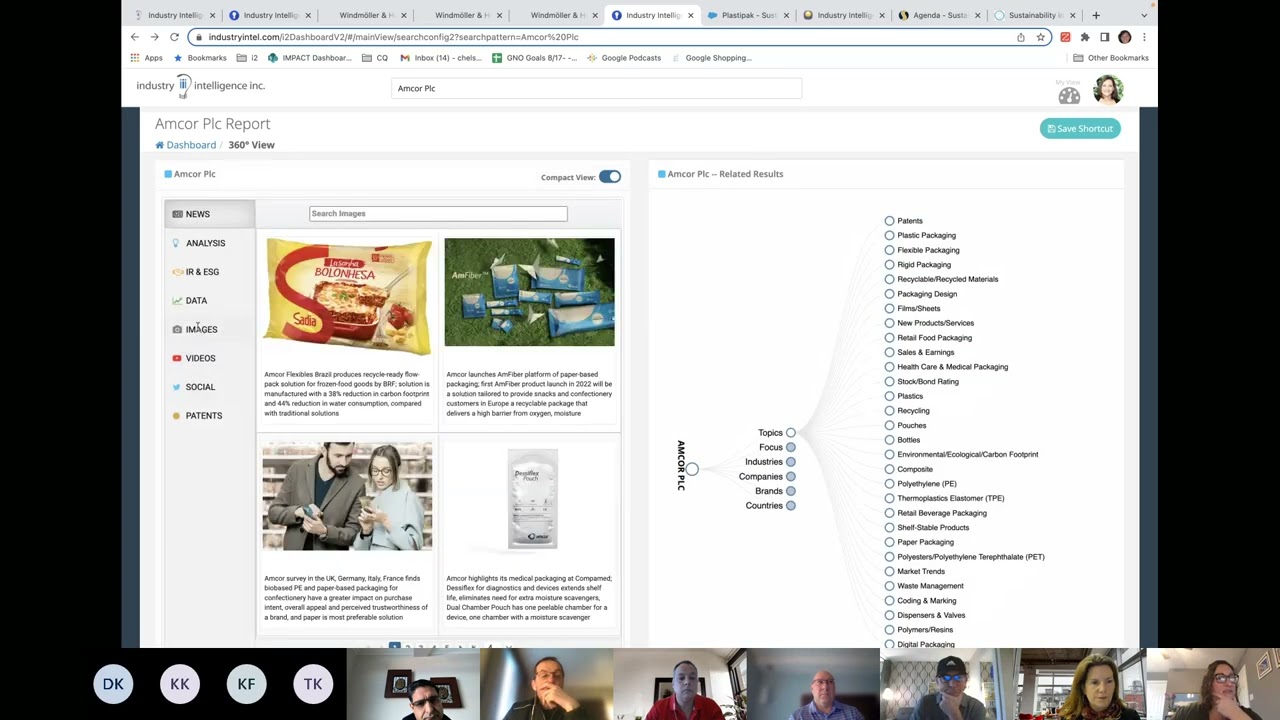Open the AmFiber packaging image

click(529, 292)
